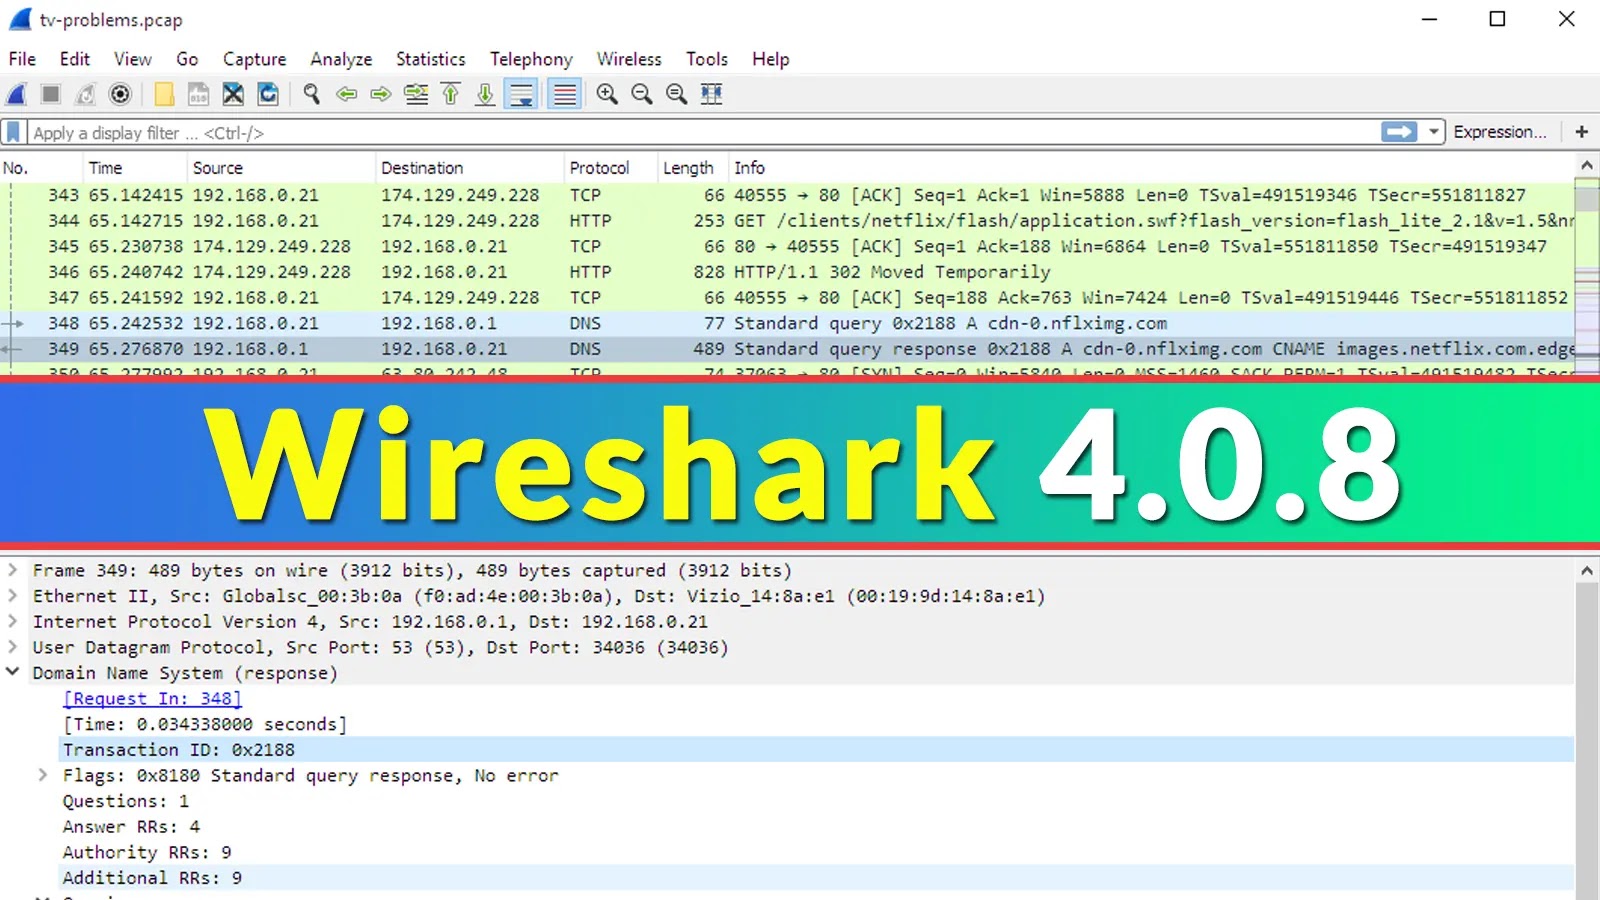
Task: Close this capture file icon
Action: pos(233,94)
